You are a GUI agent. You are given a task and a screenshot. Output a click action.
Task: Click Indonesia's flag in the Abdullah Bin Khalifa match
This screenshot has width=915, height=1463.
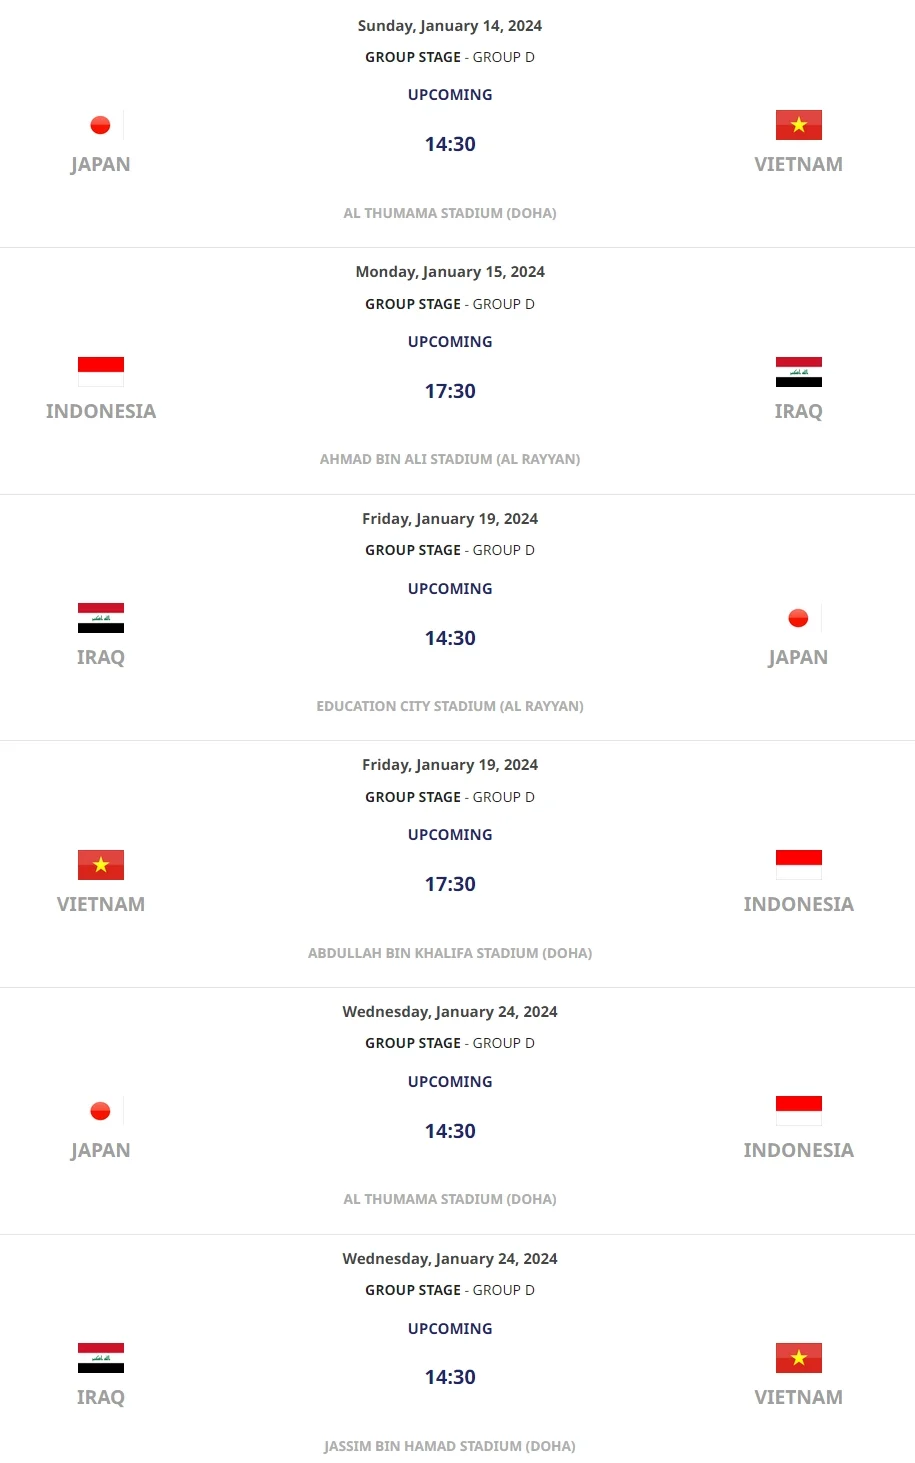[x=798, y=865]
